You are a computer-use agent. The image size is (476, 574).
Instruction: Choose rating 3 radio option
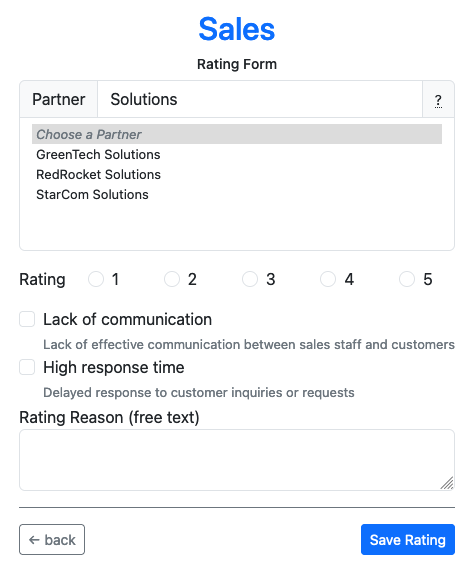pyautogui.click(x=250, y=279)
